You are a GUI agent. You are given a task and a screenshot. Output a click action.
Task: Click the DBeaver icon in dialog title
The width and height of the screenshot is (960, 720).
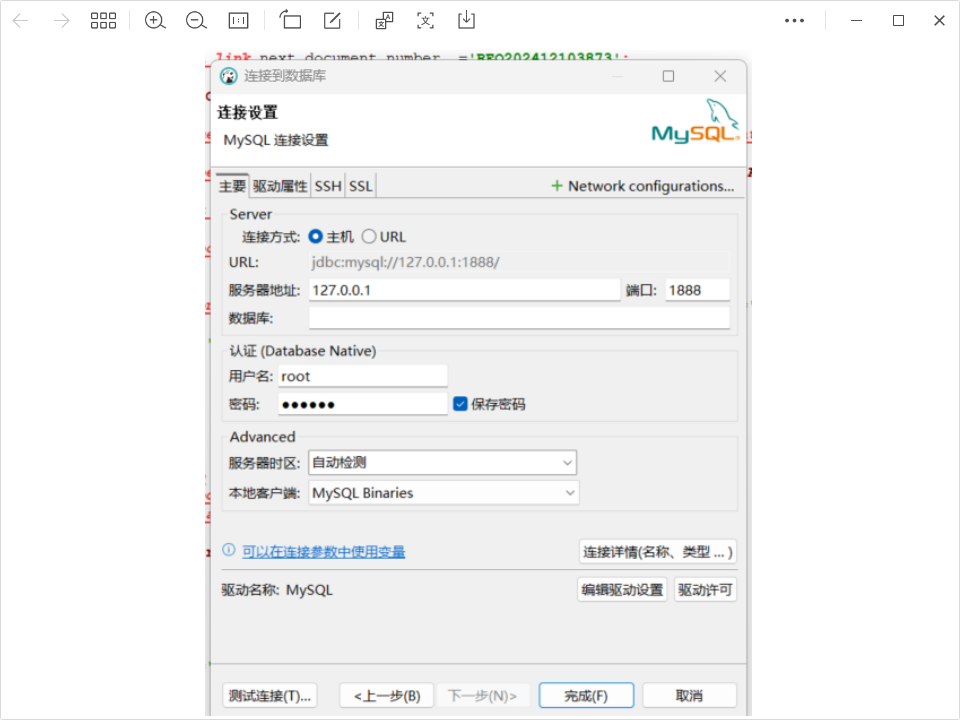click(x=228, y=76)
